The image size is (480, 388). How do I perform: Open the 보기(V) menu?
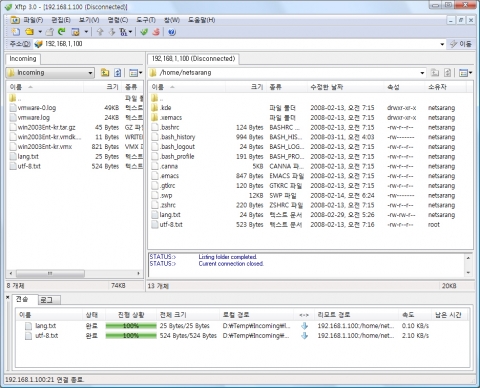tap(89, 20)
